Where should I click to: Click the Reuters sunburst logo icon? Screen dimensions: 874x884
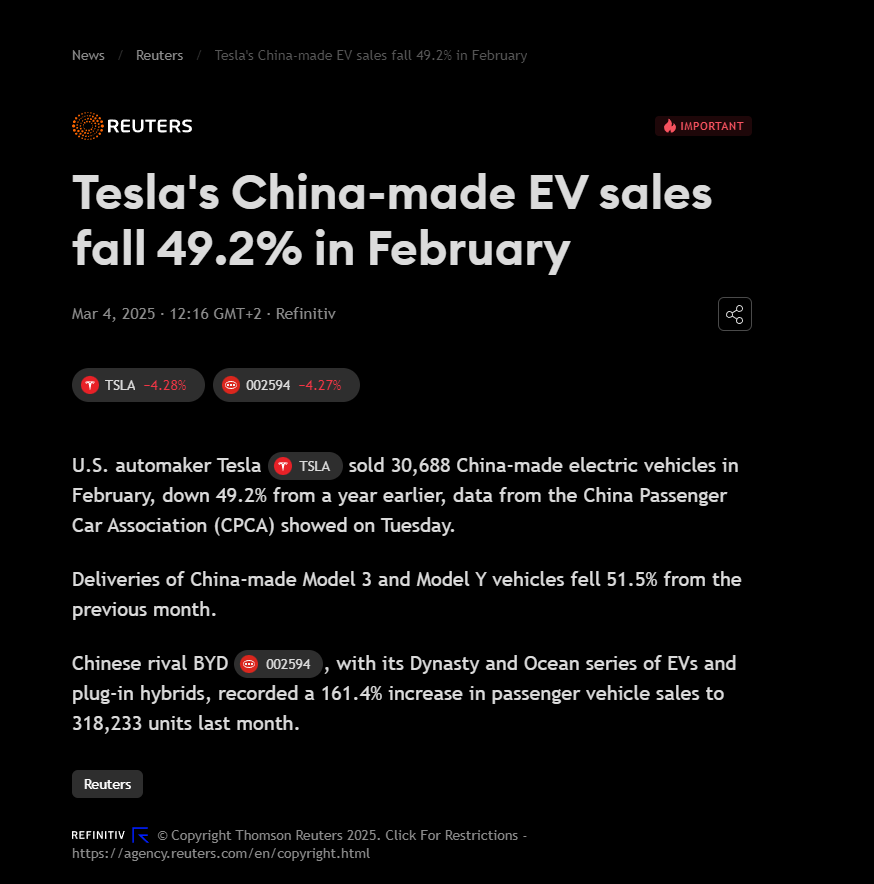pyautogui.click(x=87, y=126)
